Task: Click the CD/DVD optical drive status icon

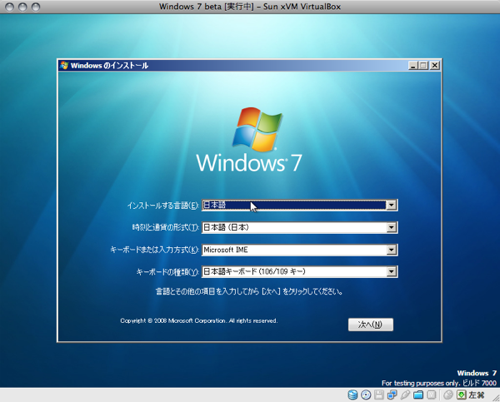Action: point(366,395)
